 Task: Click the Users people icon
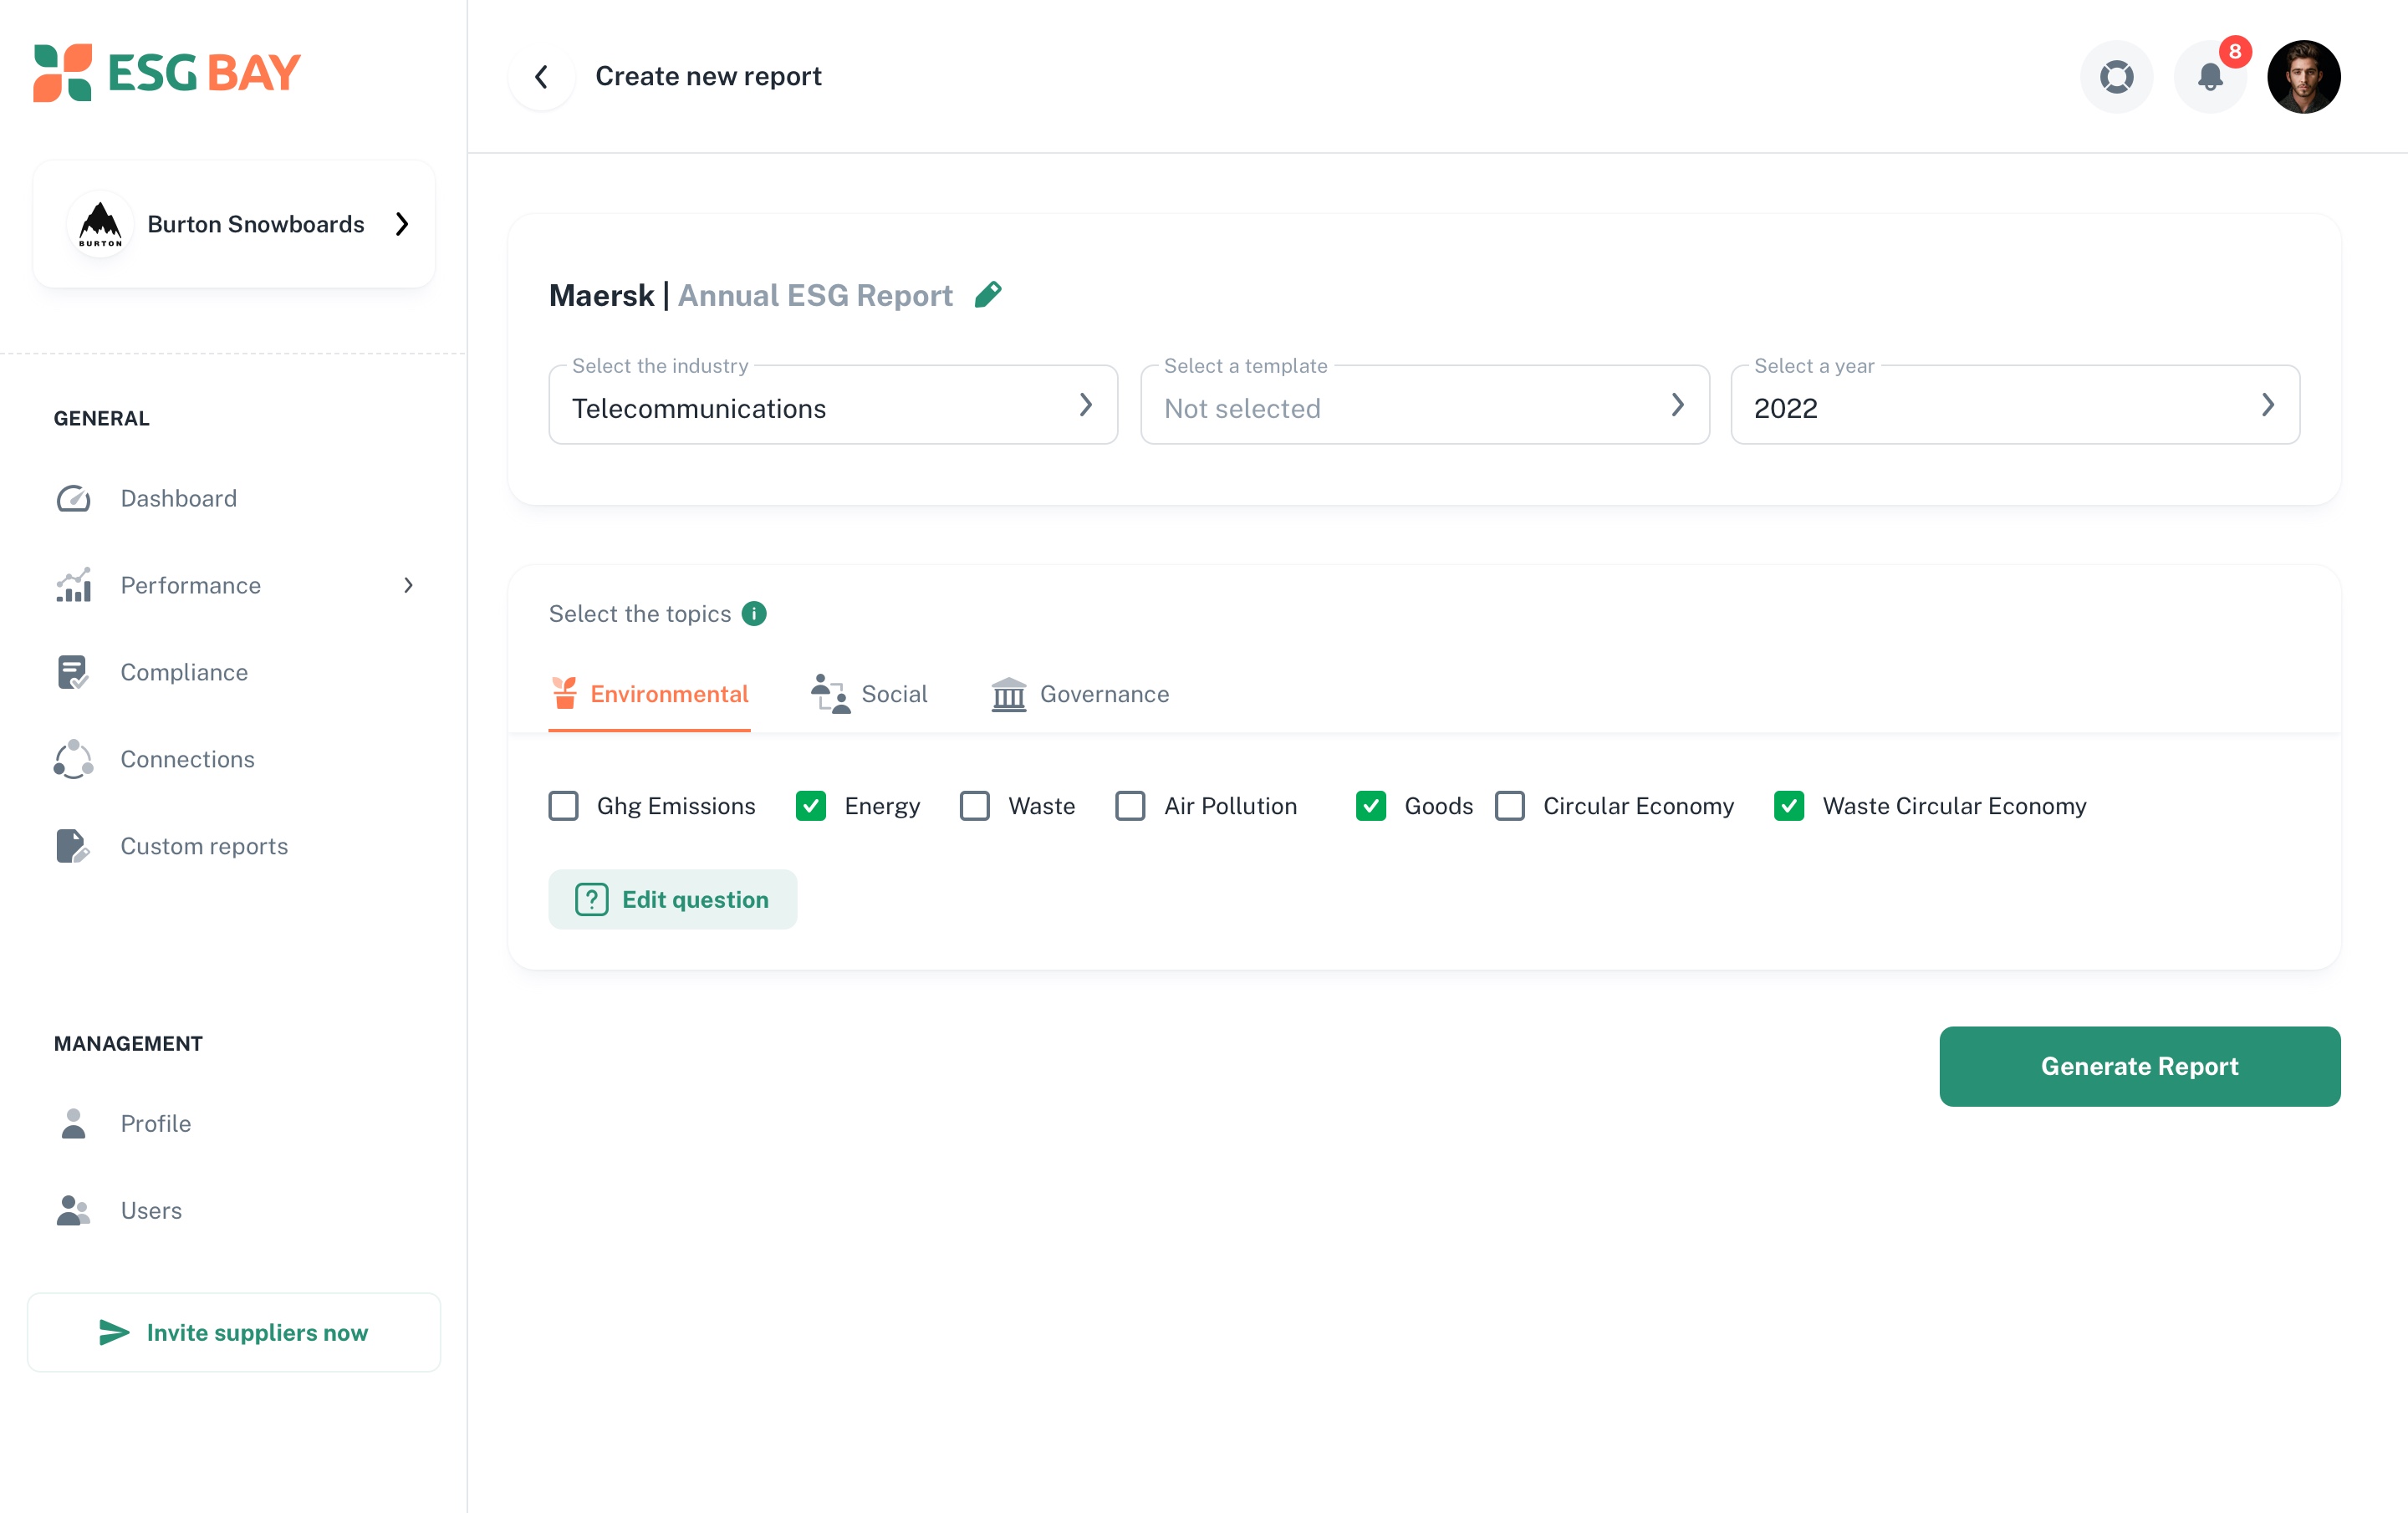click(x=73, y=1210)
